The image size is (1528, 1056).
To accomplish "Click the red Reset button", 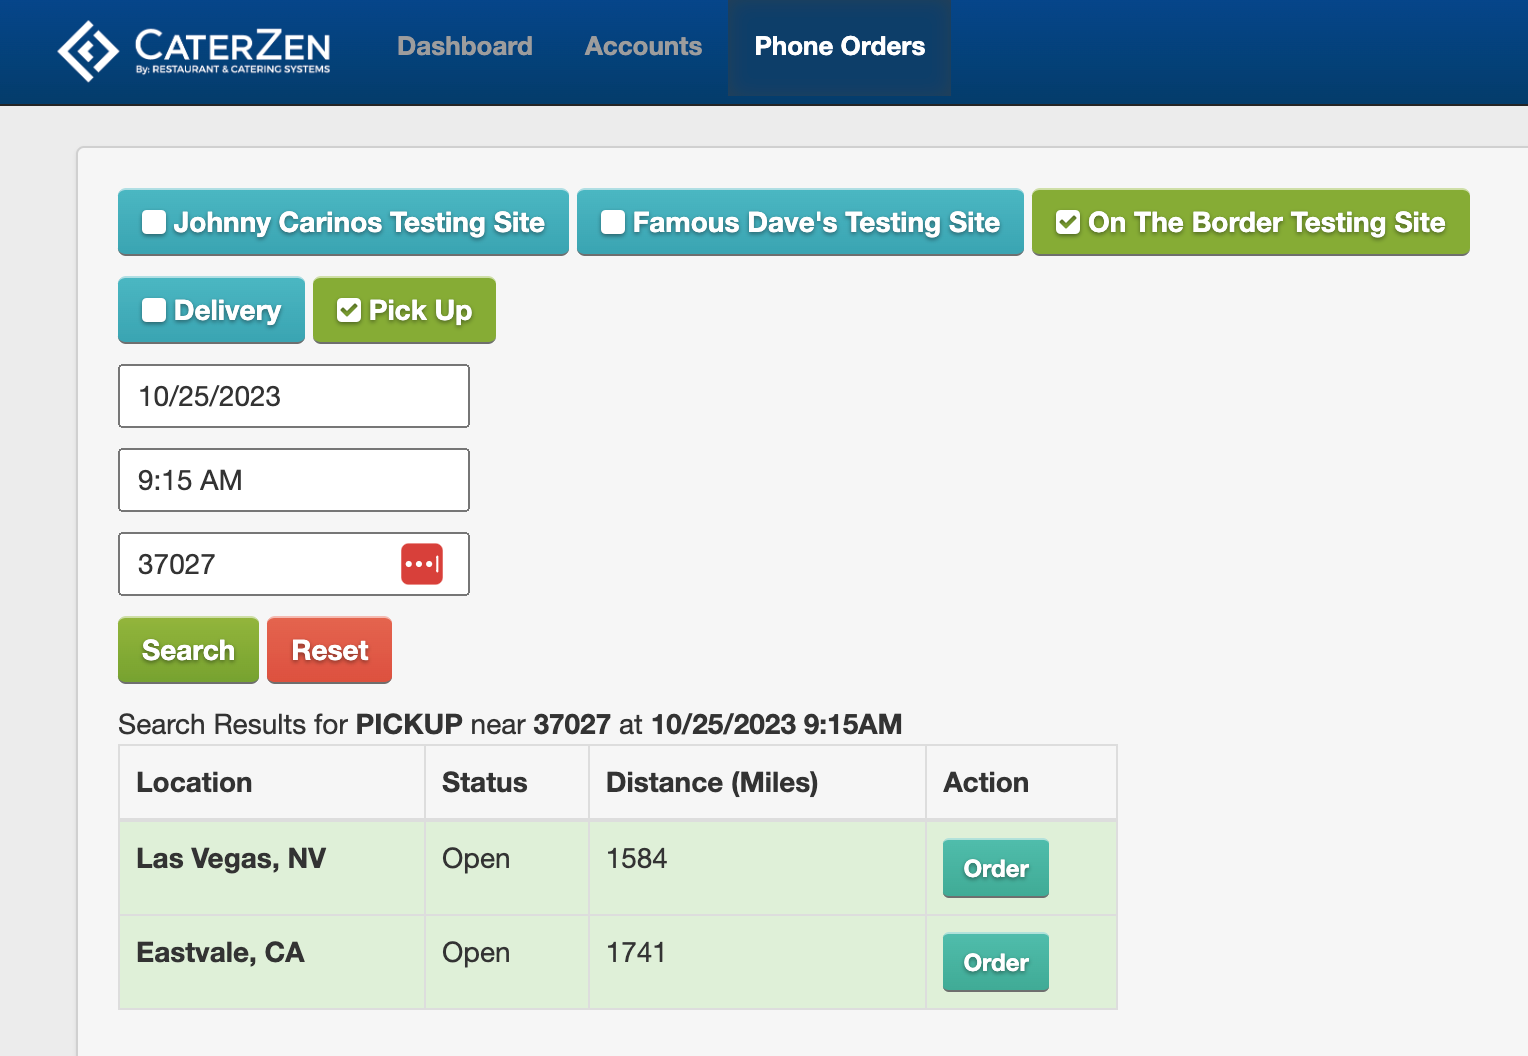I will coord(330,650).
